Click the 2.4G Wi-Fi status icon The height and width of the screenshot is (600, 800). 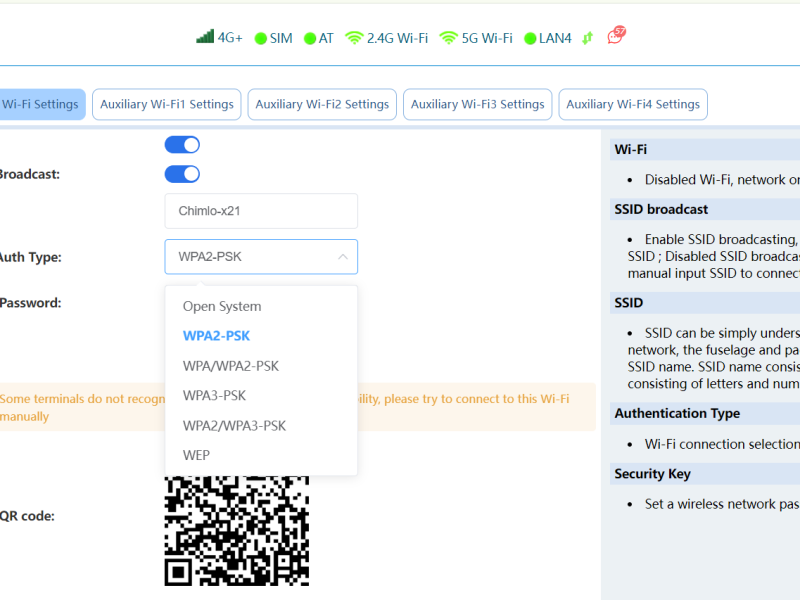click(354, 38)
